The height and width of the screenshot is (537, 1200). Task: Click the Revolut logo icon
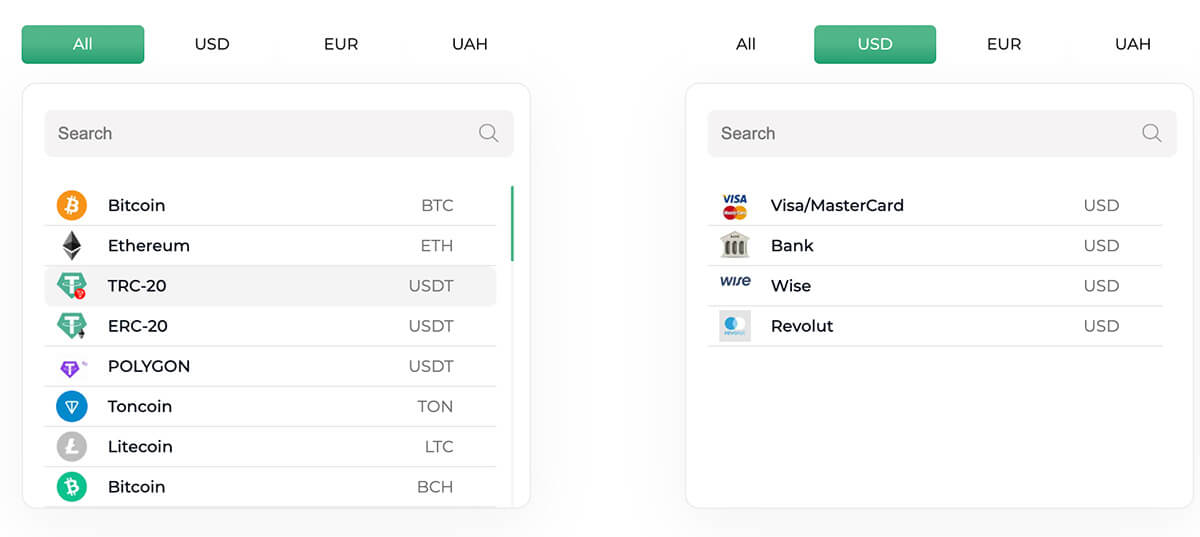click(x=735, y=326)
